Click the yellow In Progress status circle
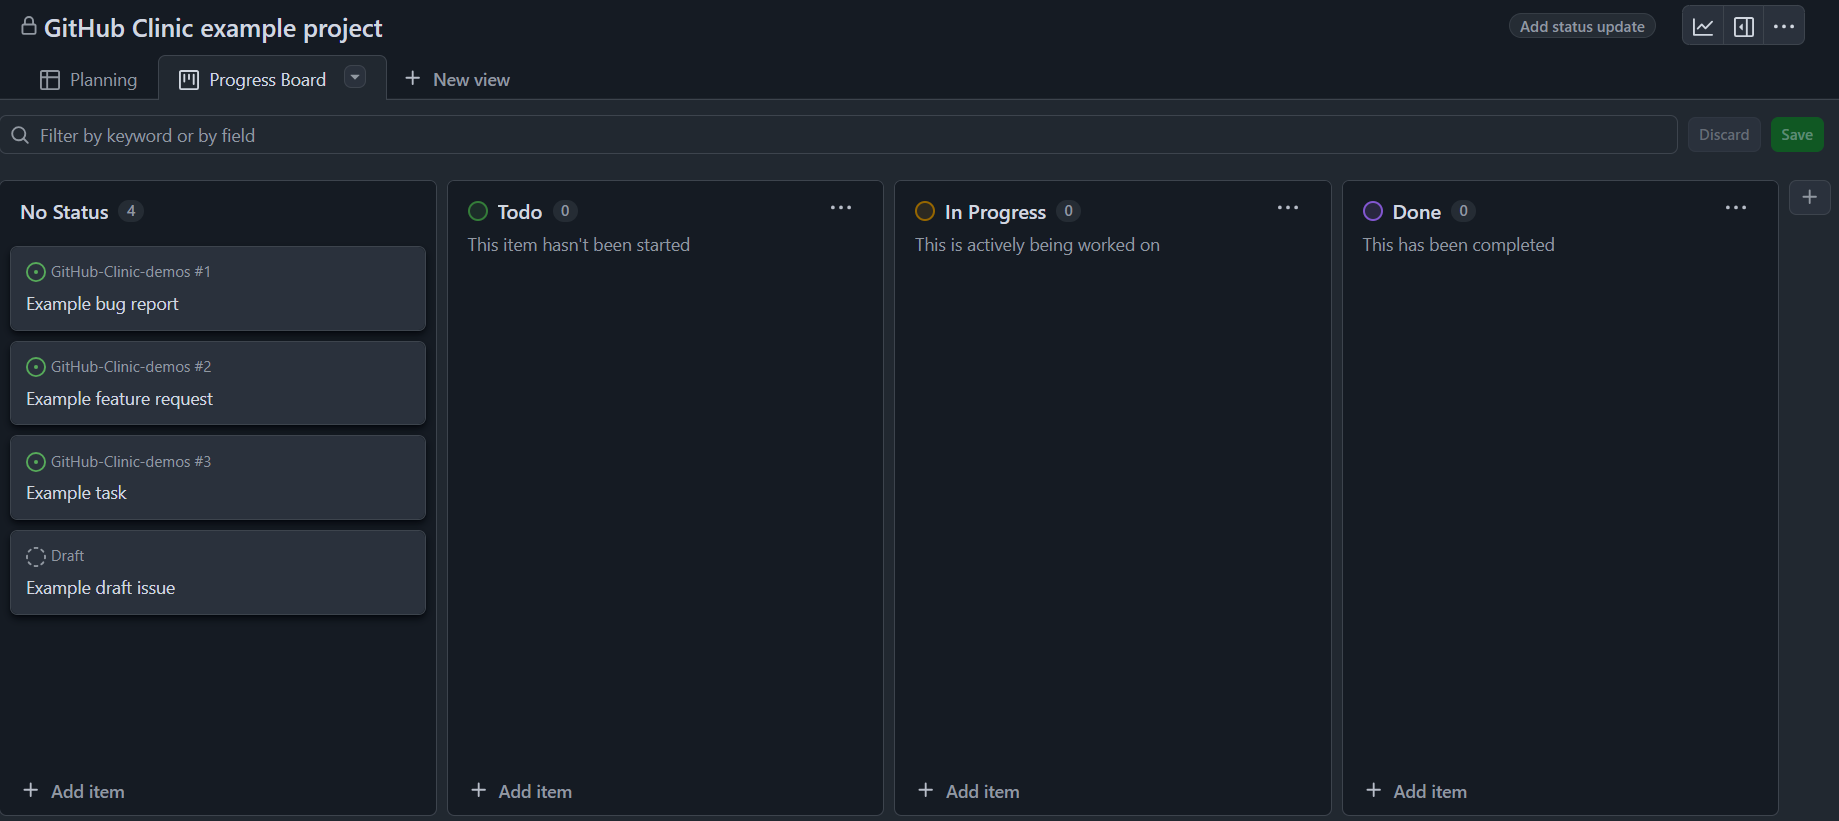The height and width of the screenshot is (821, 1839). click(925, 211)
